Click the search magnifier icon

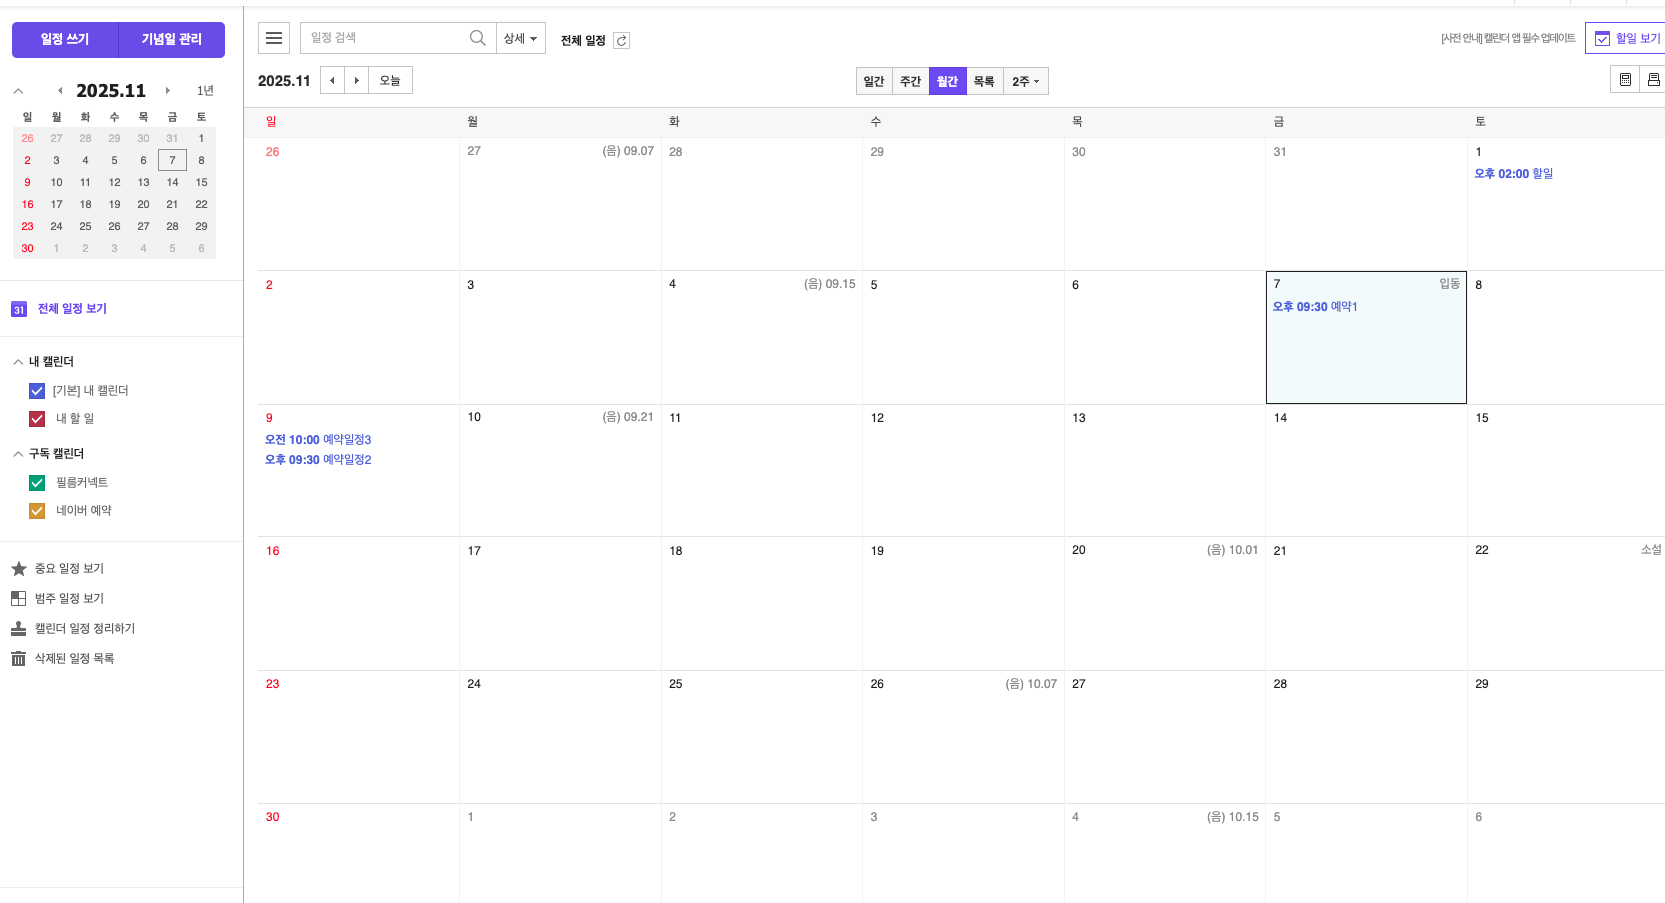tap(477, 38)
